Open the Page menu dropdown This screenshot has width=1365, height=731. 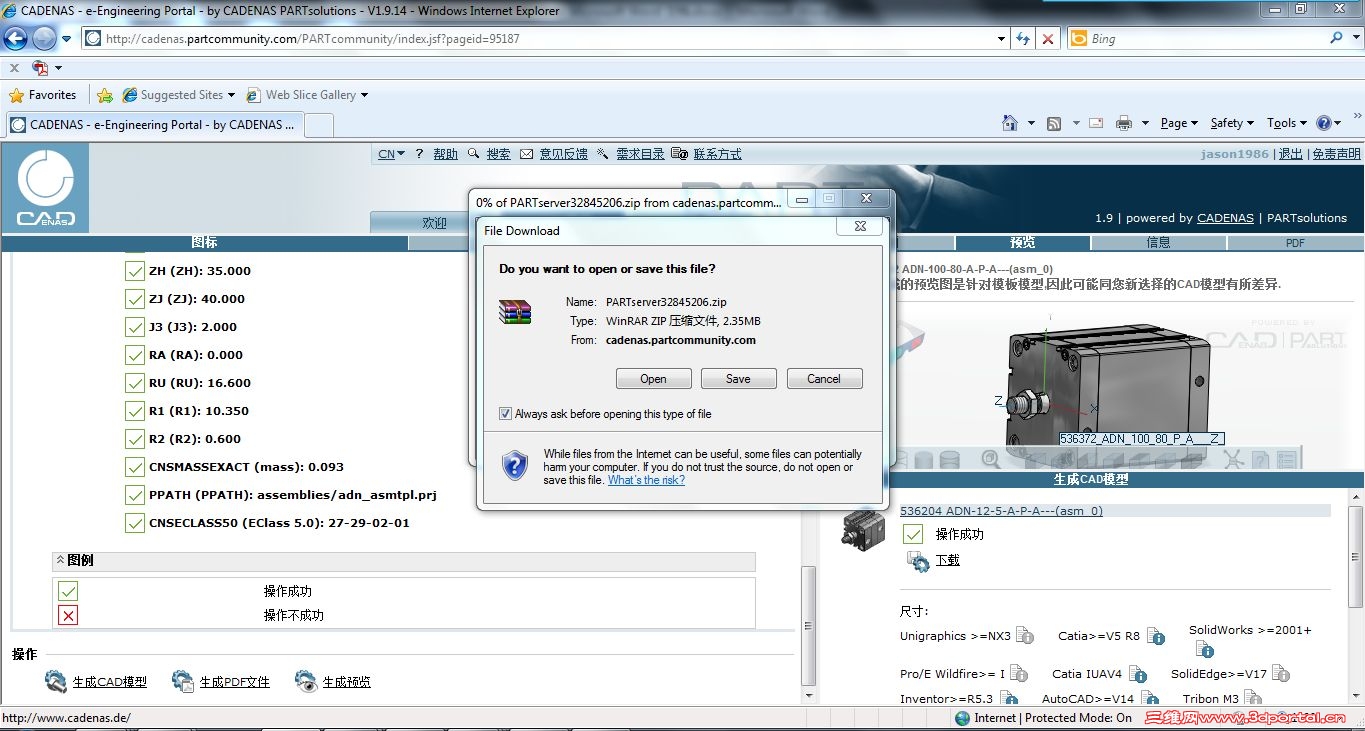(x=1179, y=123)
